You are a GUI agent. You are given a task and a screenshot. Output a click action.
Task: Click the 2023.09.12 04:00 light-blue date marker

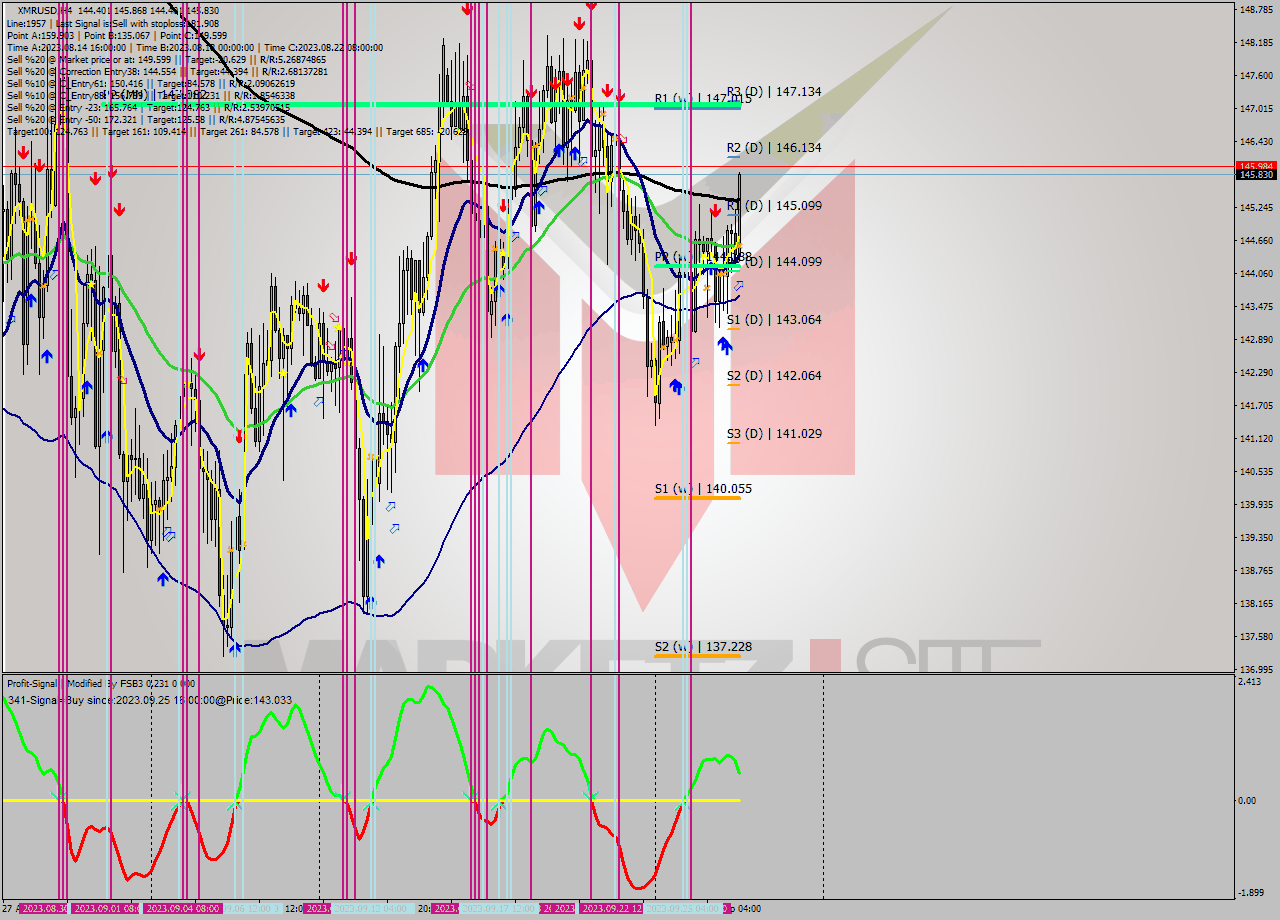373,909
